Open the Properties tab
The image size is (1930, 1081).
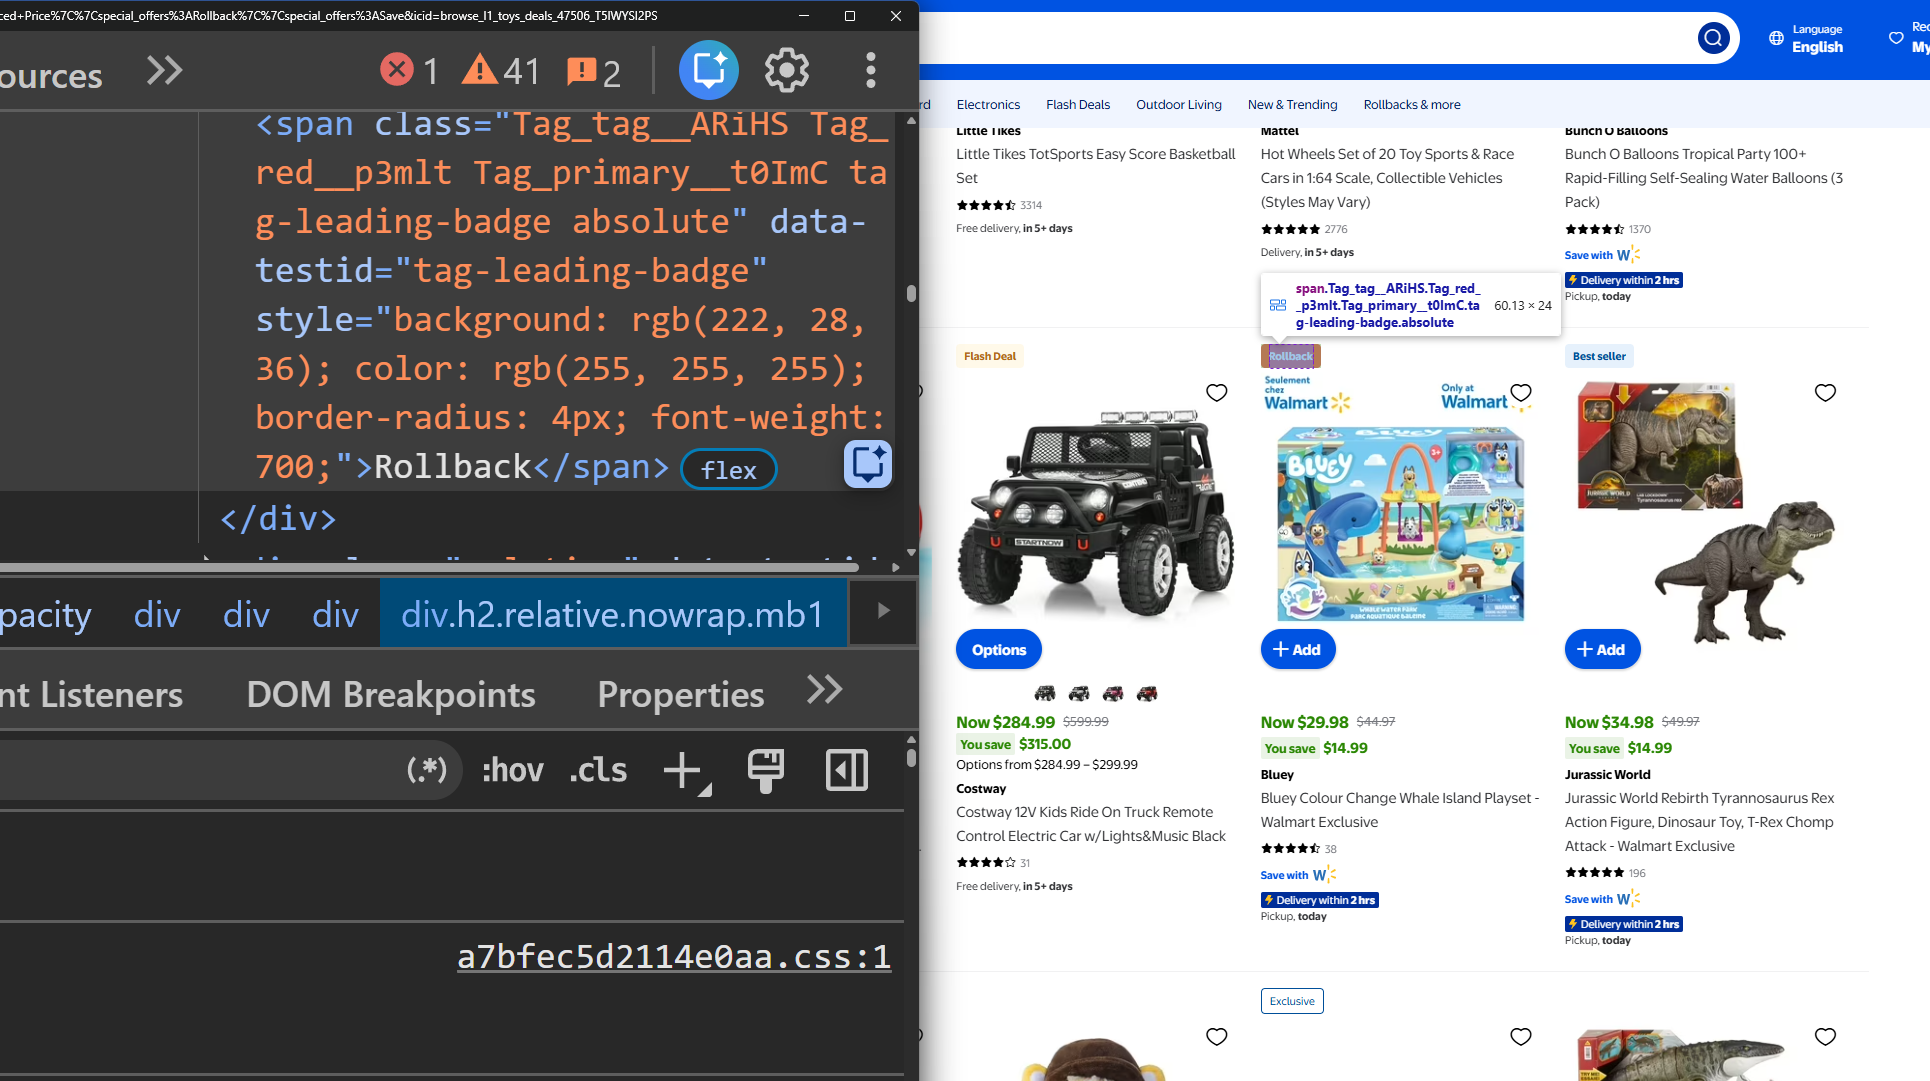pyautogui.click(x=681, y=694)
